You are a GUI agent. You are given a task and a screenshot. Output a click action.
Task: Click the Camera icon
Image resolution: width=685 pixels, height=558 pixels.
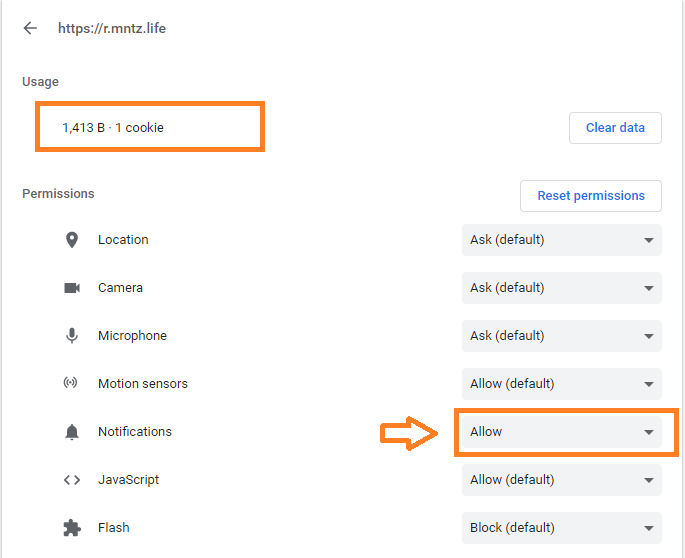pos(72,288)
